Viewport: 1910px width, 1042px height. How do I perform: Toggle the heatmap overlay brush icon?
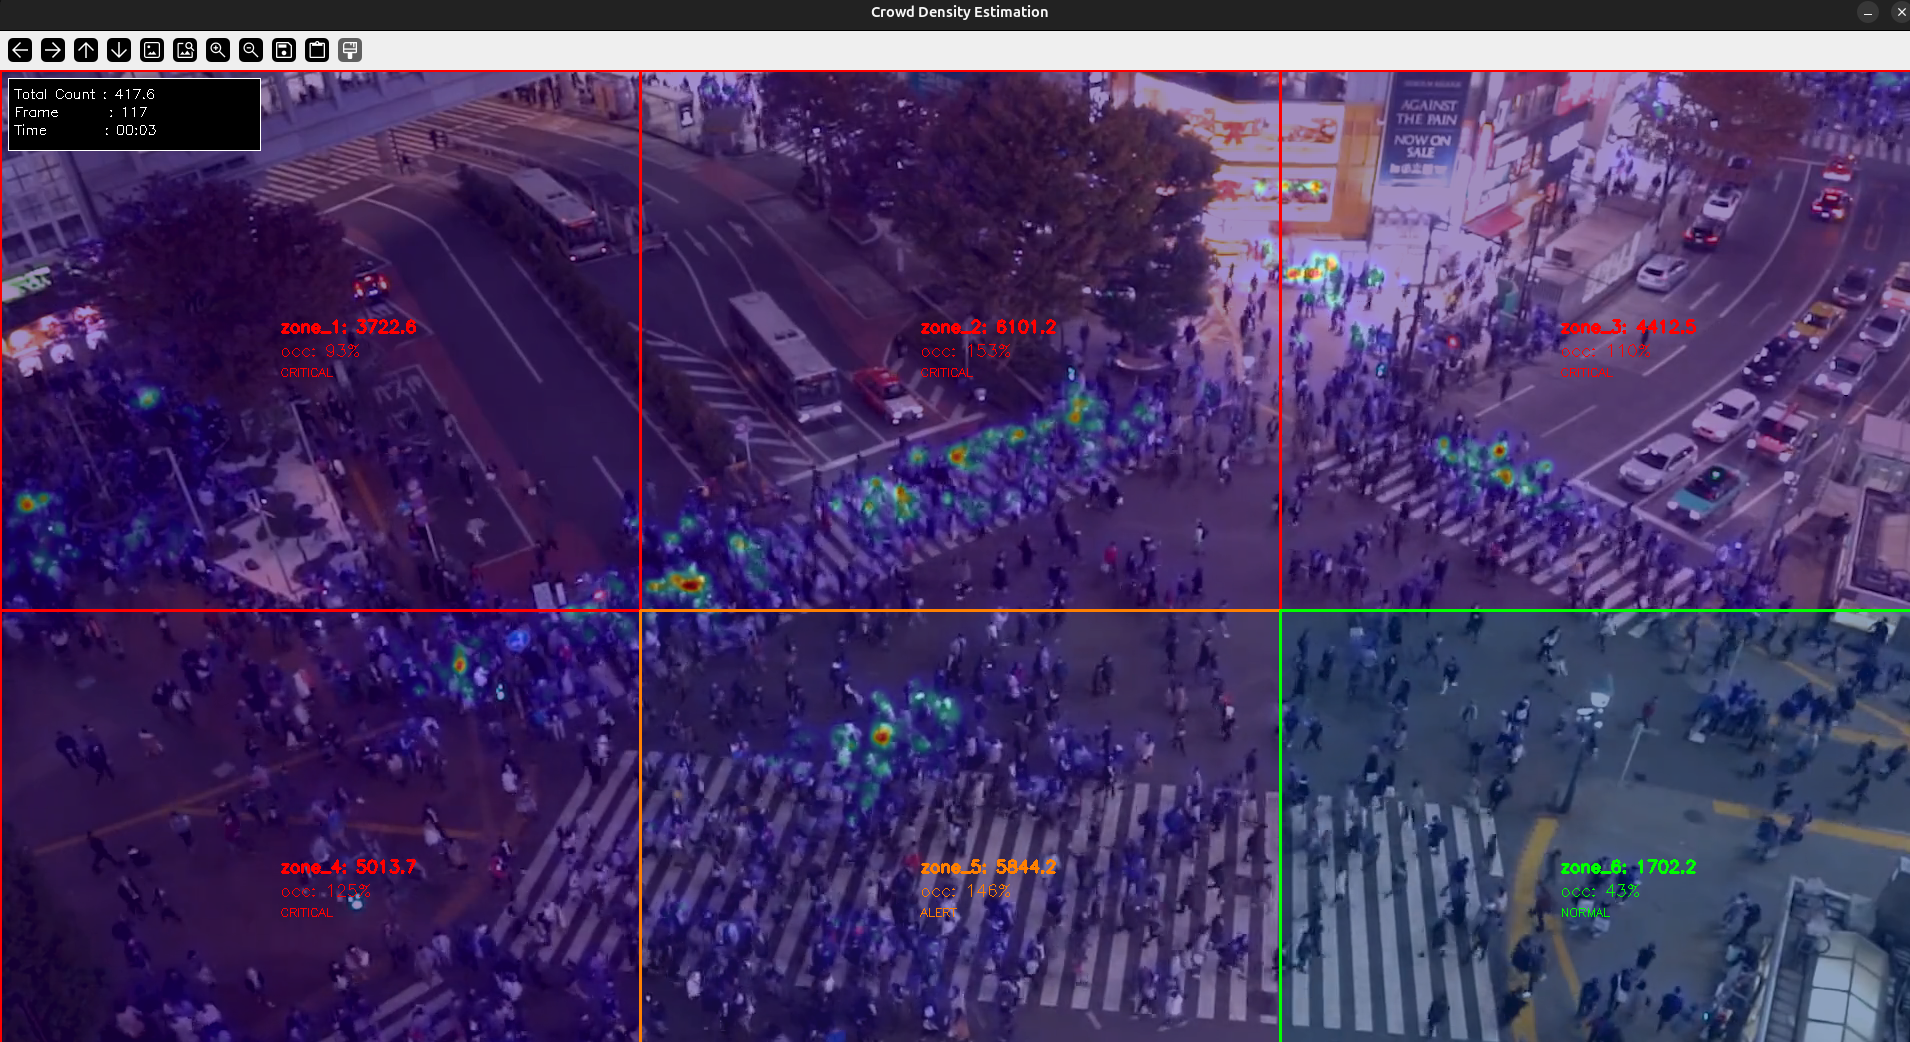coord(349,50)
